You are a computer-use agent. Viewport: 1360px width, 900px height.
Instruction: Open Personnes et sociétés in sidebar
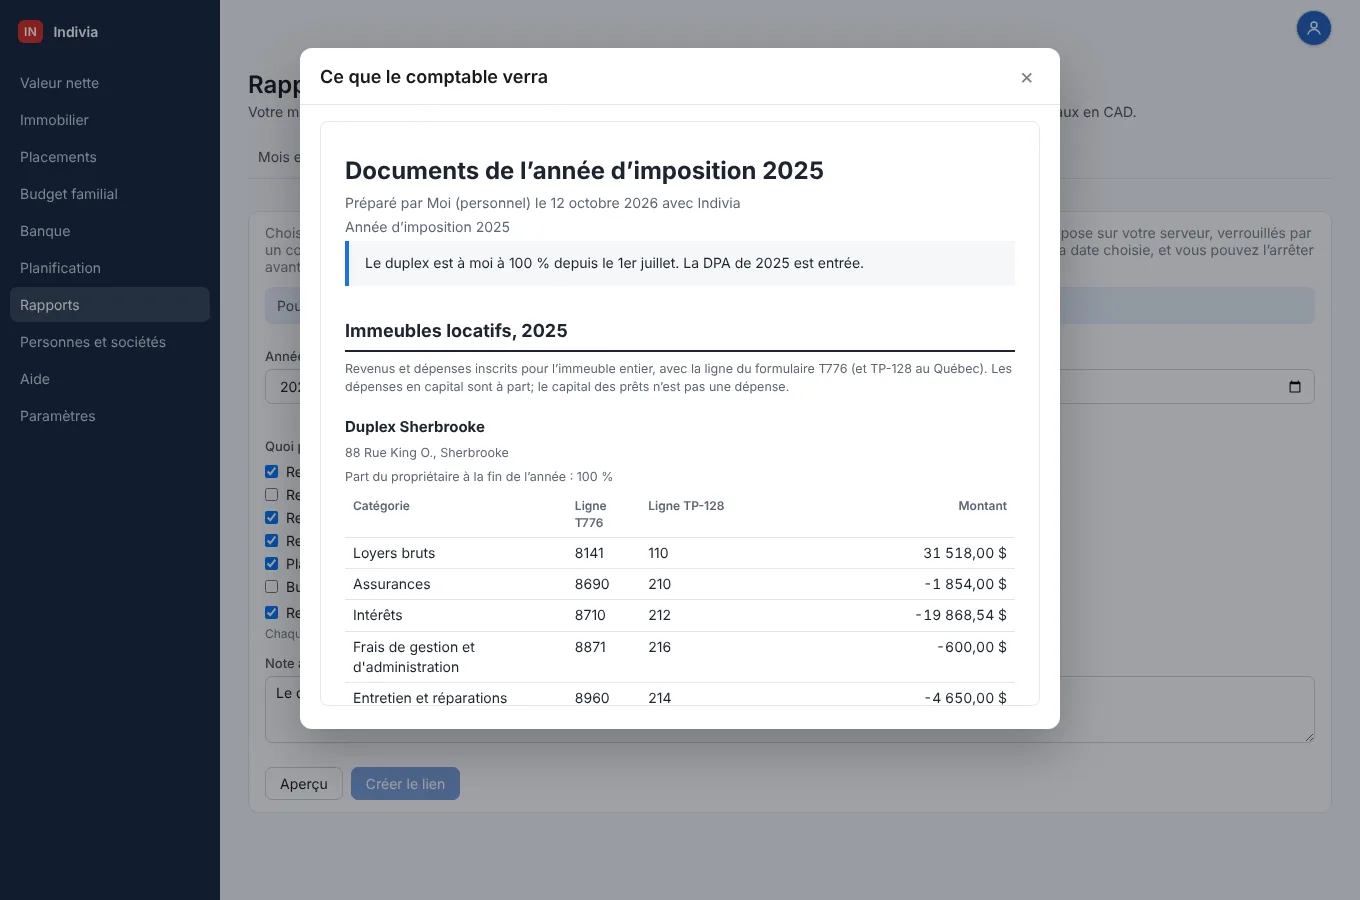[x=110, y=342]
